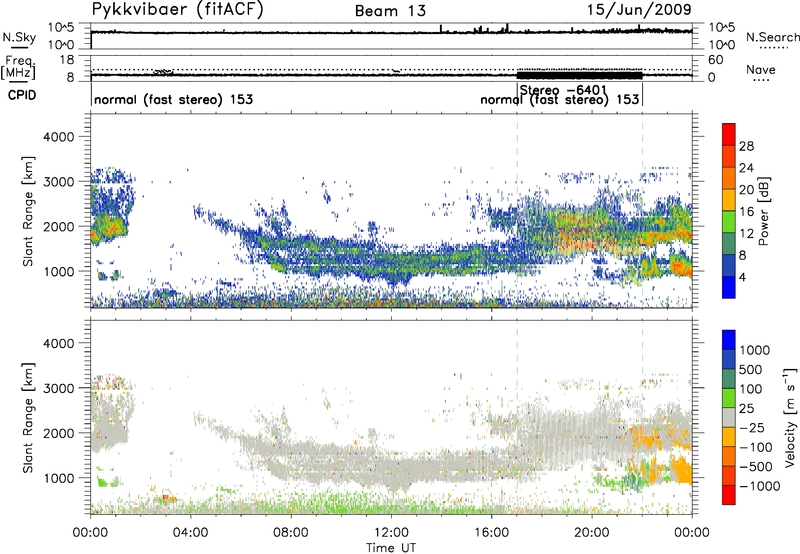
Task: Click the "20:00" time tick label
Action: tap(592, 533)
